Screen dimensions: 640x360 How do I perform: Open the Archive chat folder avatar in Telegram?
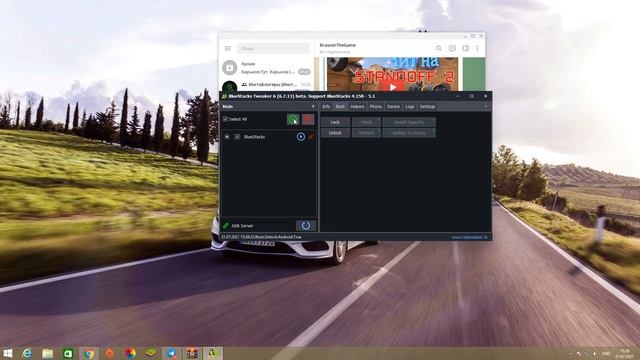[229, 67]
